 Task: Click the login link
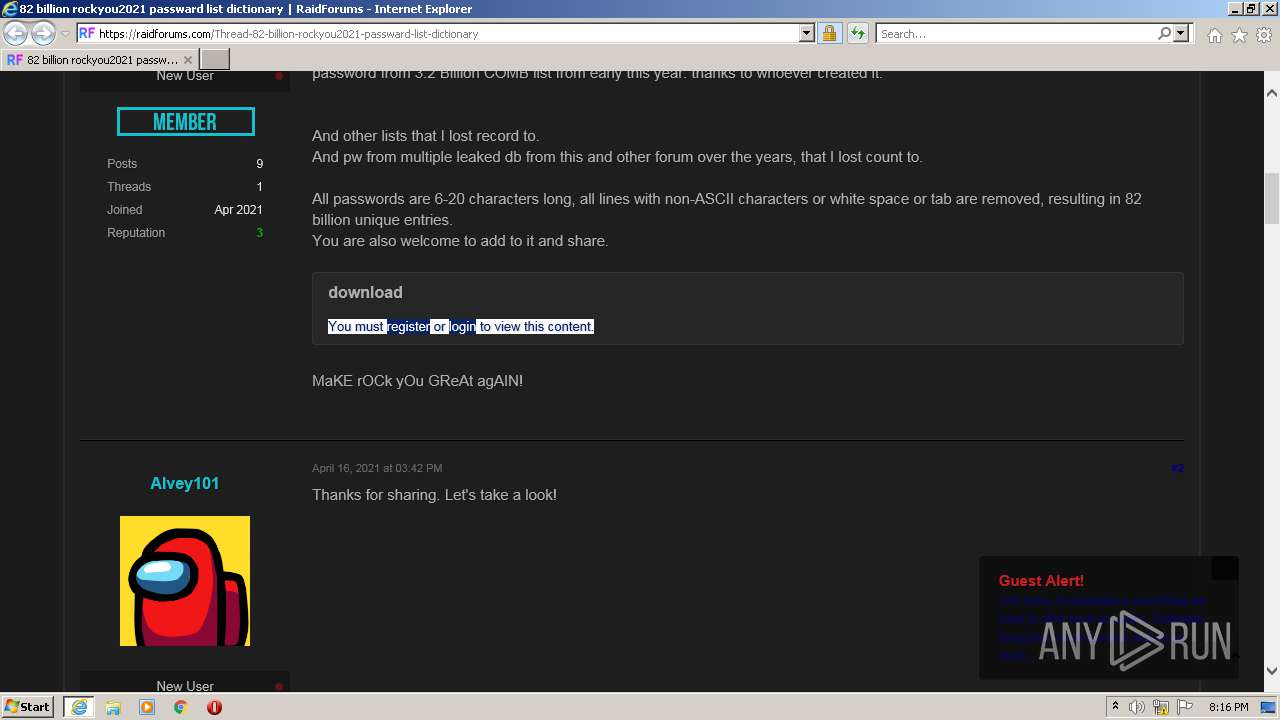pos(462,326)
